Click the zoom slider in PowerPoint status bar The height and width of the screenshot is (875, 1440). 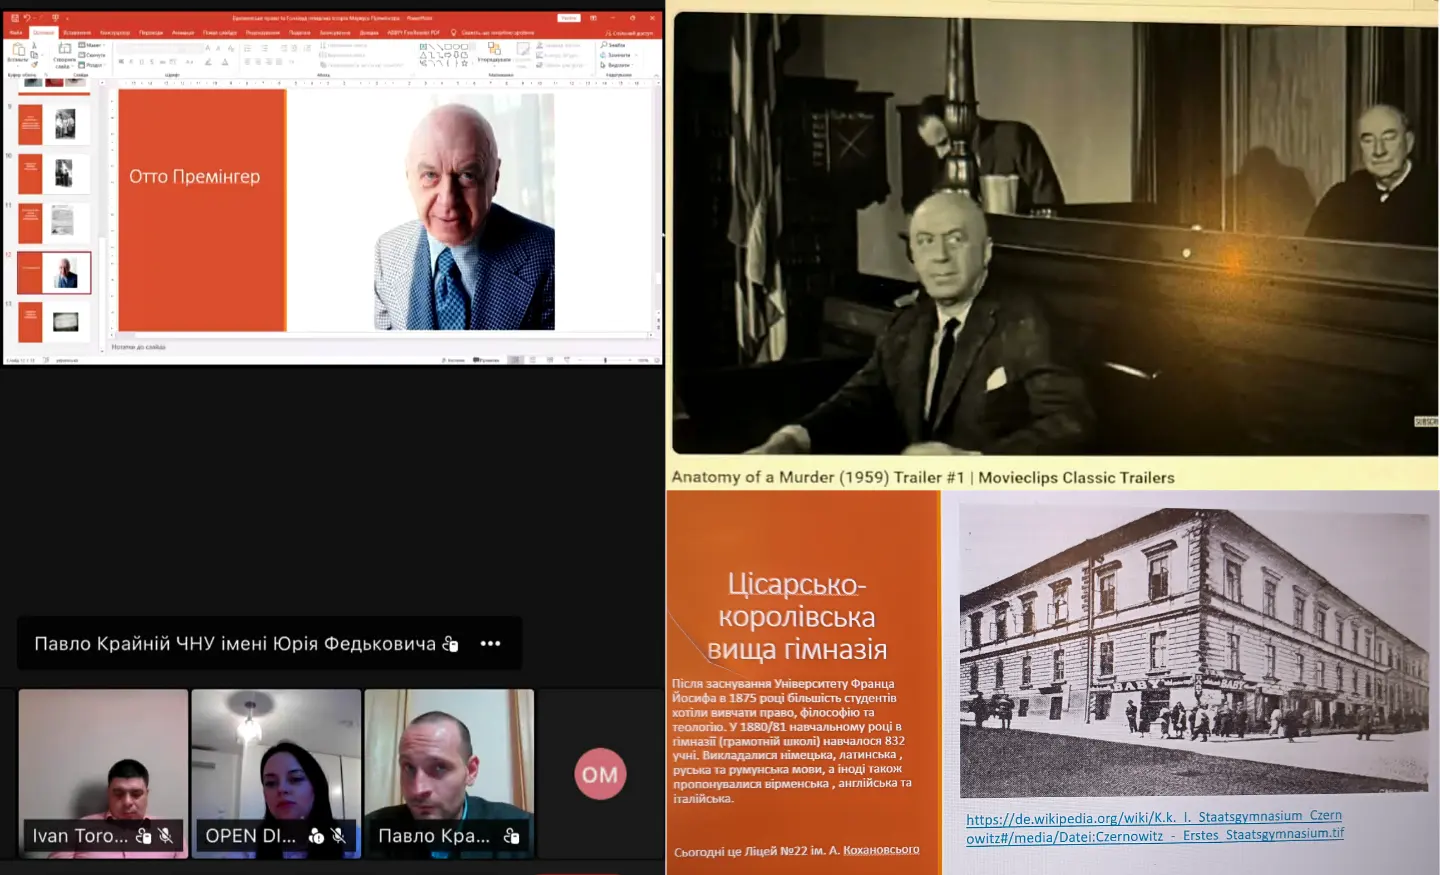coord(606,360)
